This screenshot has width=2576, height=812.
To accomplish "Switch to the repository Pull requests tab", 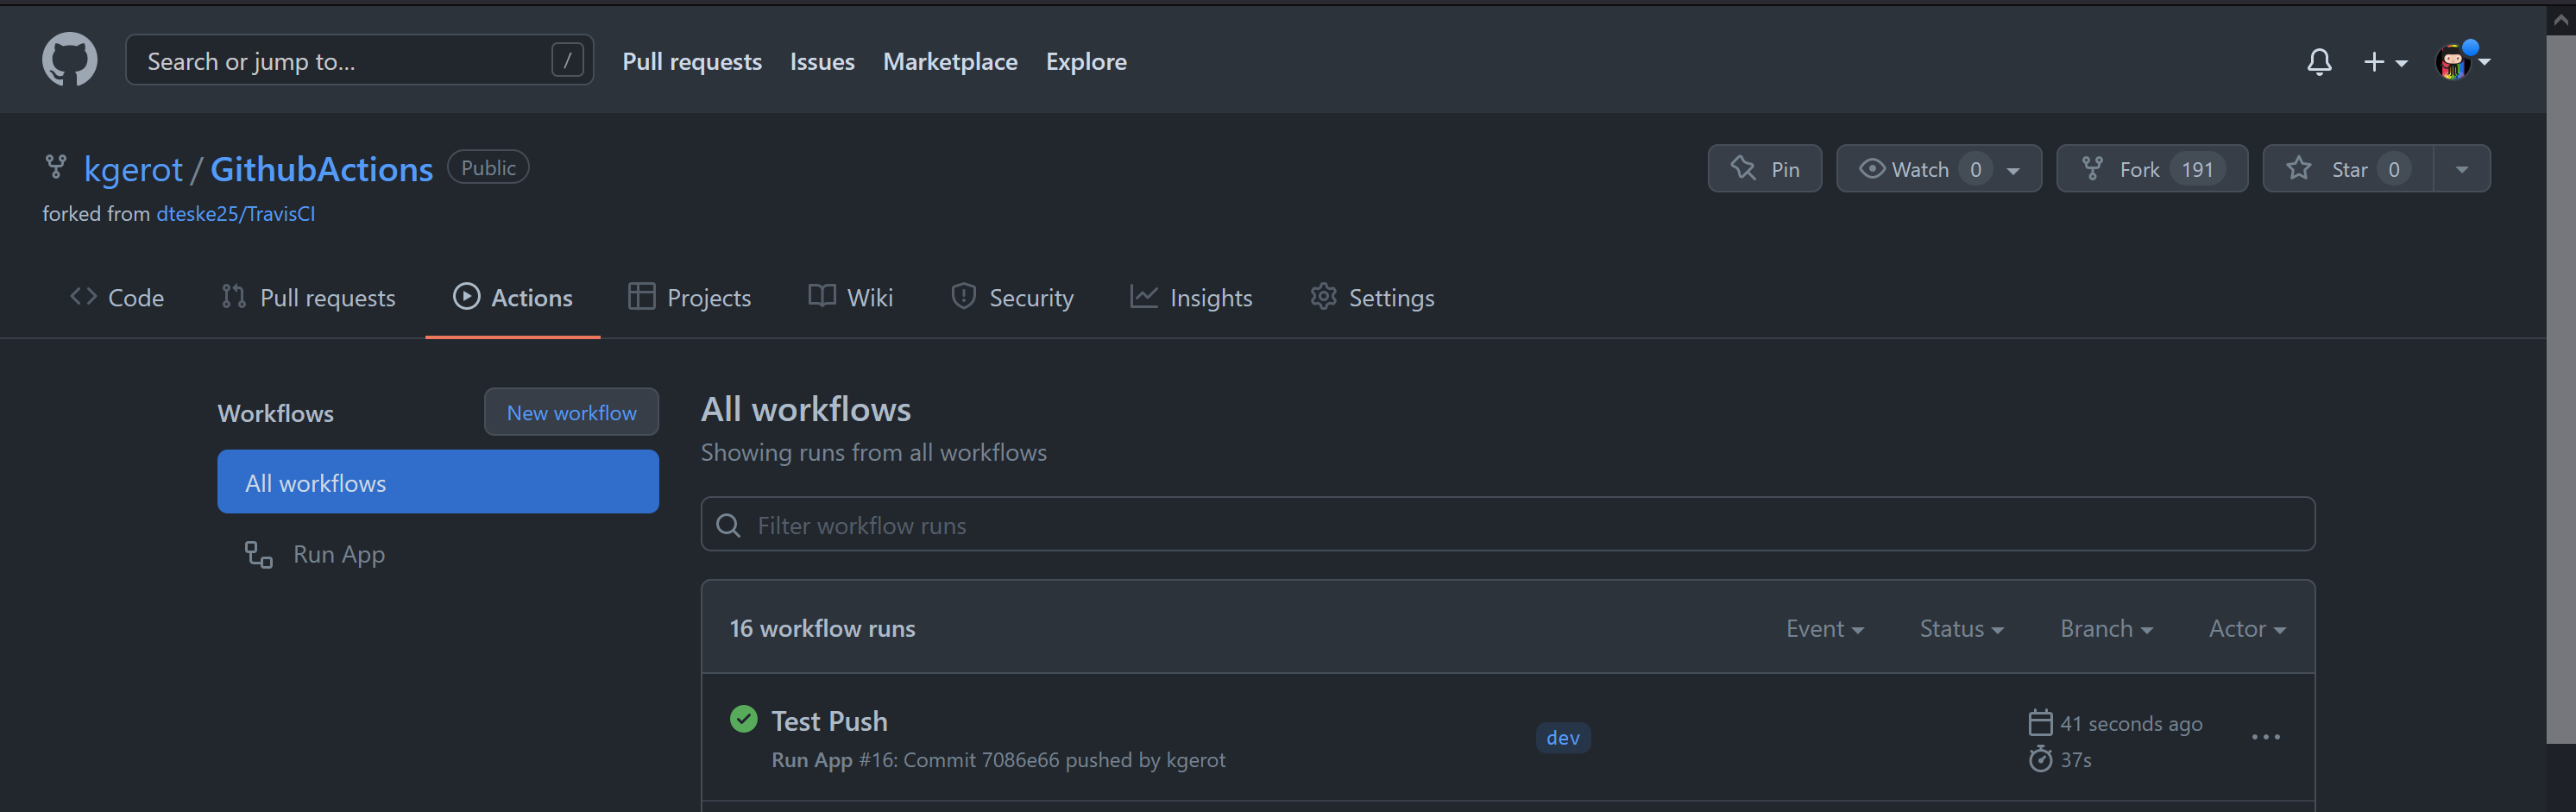I will tap(308, 298).
